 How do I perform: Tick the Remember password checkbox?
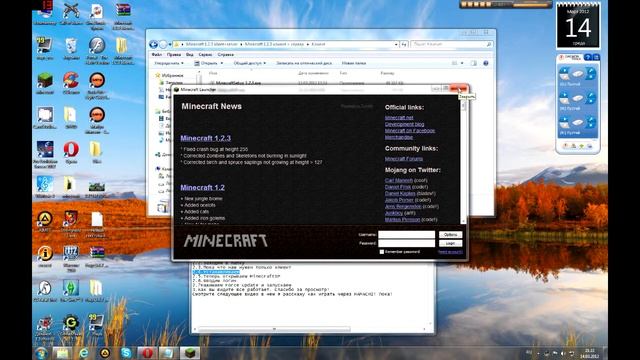pos(382,252)
